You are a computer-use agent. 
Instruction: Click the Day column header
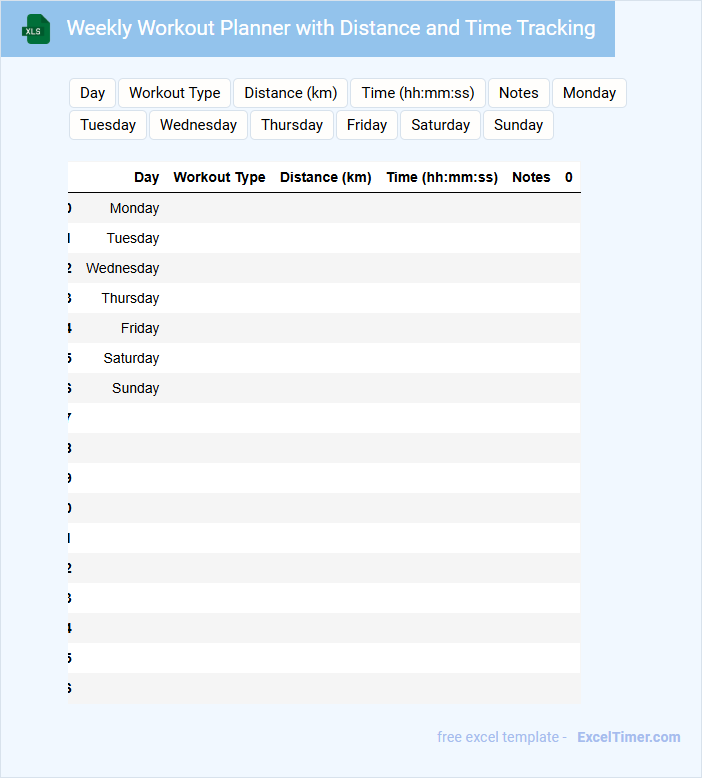pyautogui.click(x=146, y=177)
